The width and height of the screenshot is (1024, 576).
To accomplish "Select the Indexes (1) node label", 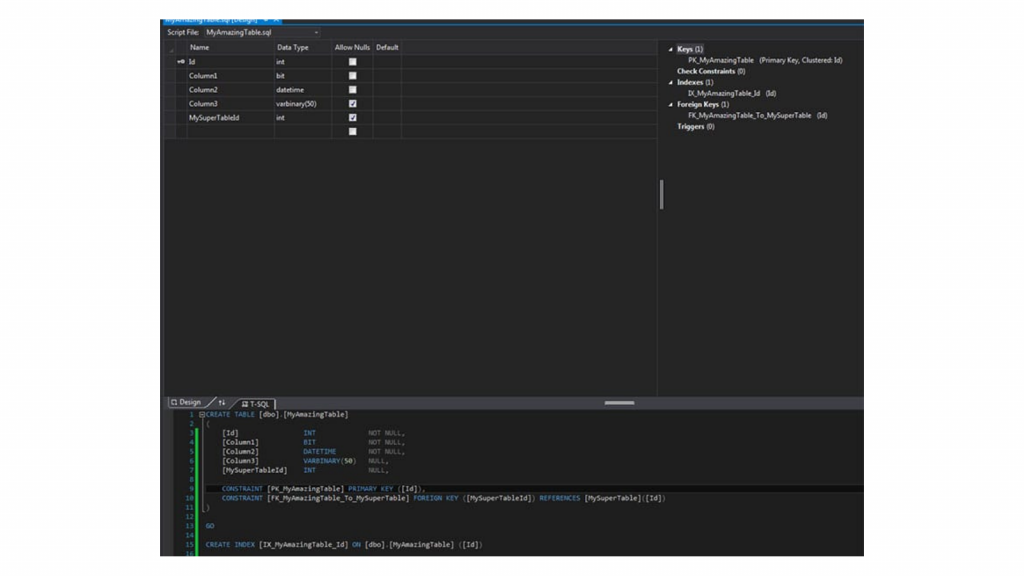I will 695,82.
